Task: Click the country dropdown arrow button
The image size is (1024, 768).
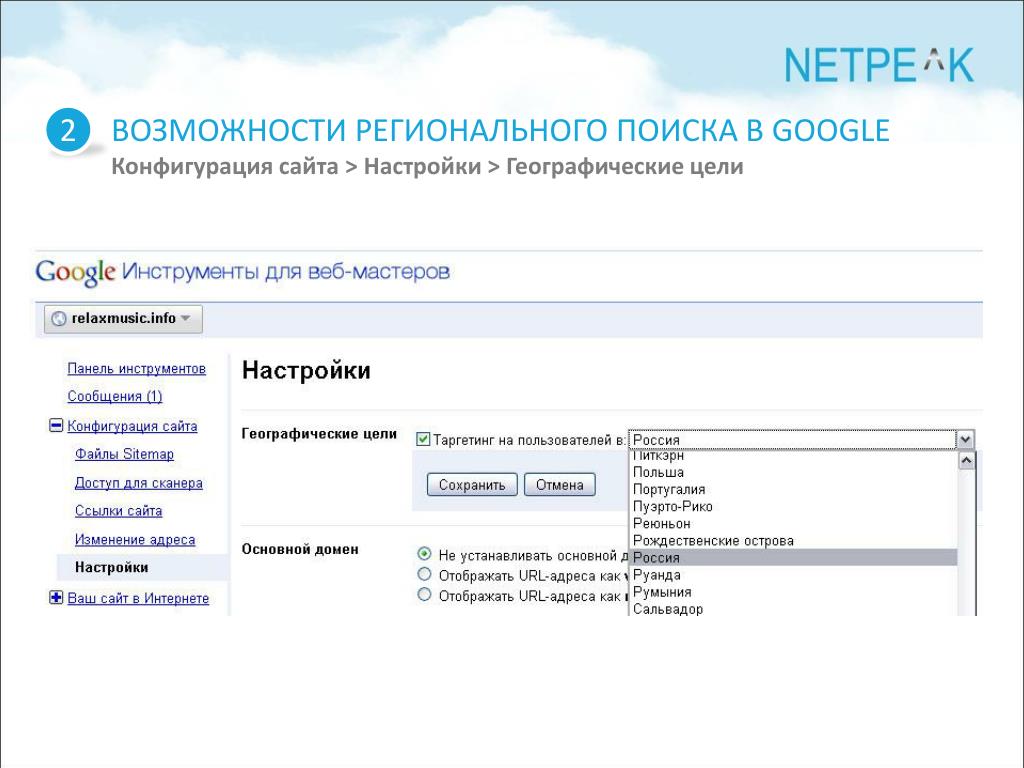Action: pyautogui.click(x=965, y=440)
